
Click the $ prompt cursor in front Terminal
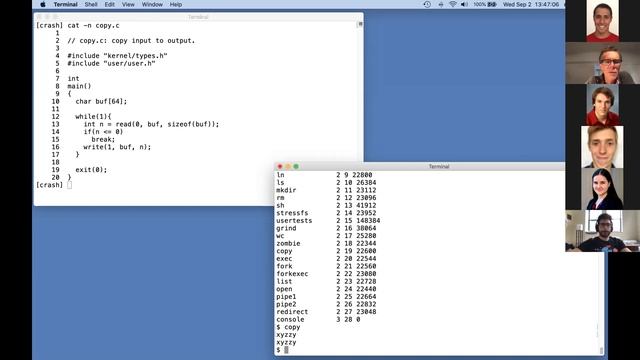pos(286,350)
